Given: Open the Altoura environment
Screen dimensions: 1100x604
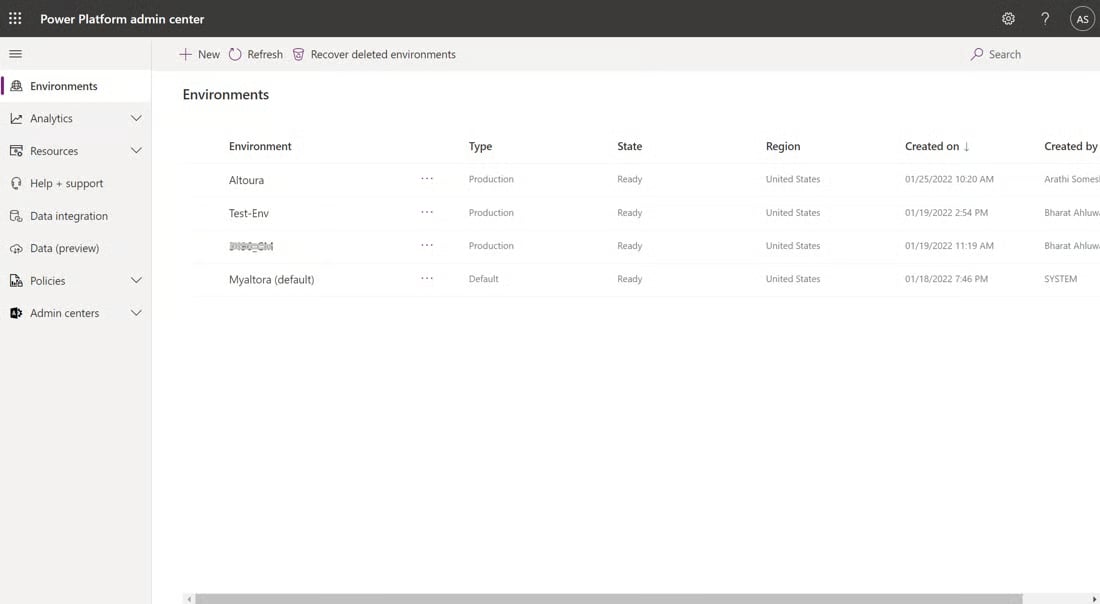Looking at the screenshot, I should coord(246,180).
